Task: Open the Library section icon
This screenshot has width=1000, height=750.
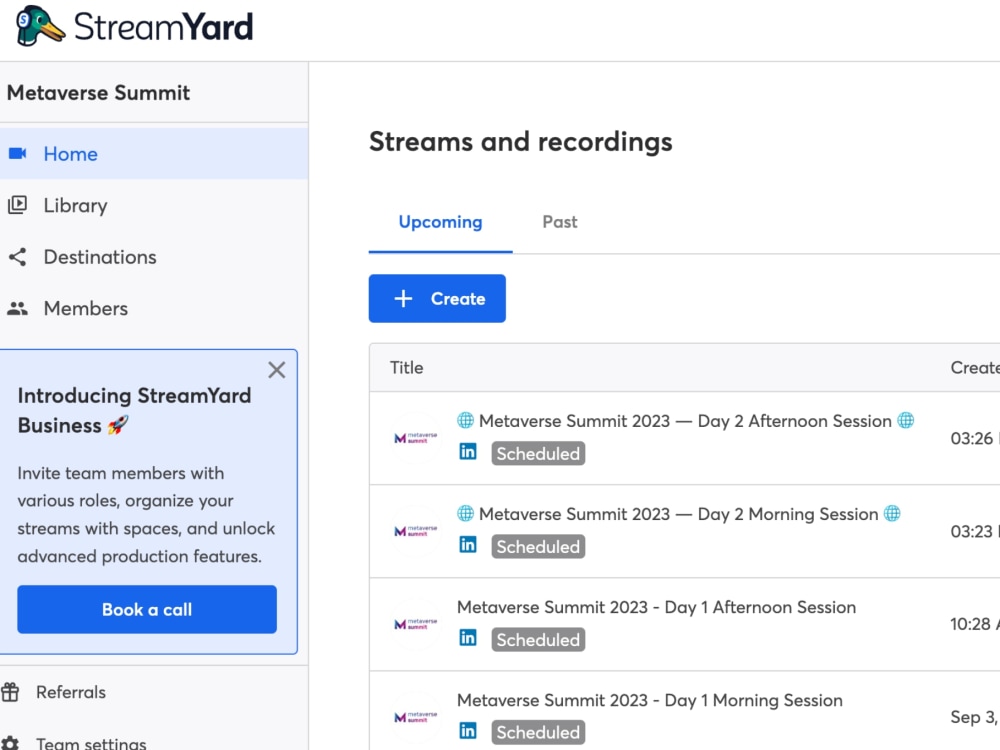Action: tap(17, 205)
